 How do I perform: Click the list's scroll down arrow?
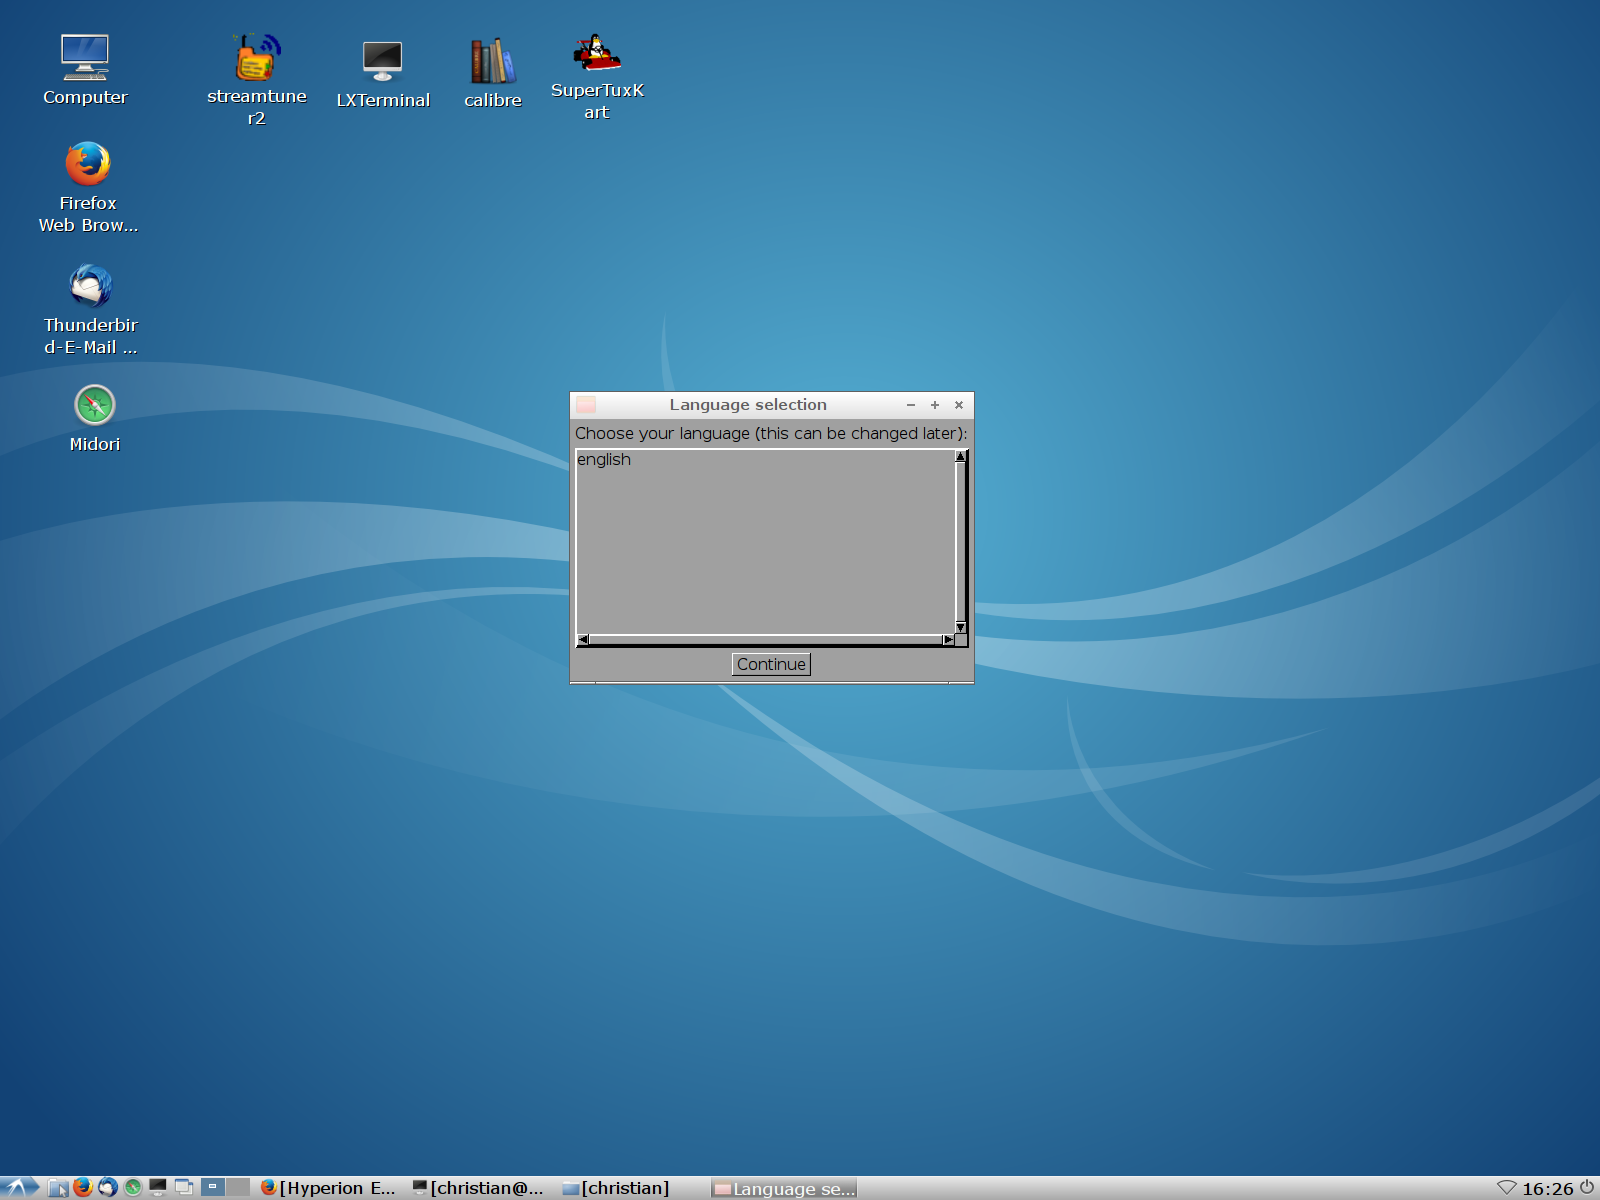click(960, 627)
